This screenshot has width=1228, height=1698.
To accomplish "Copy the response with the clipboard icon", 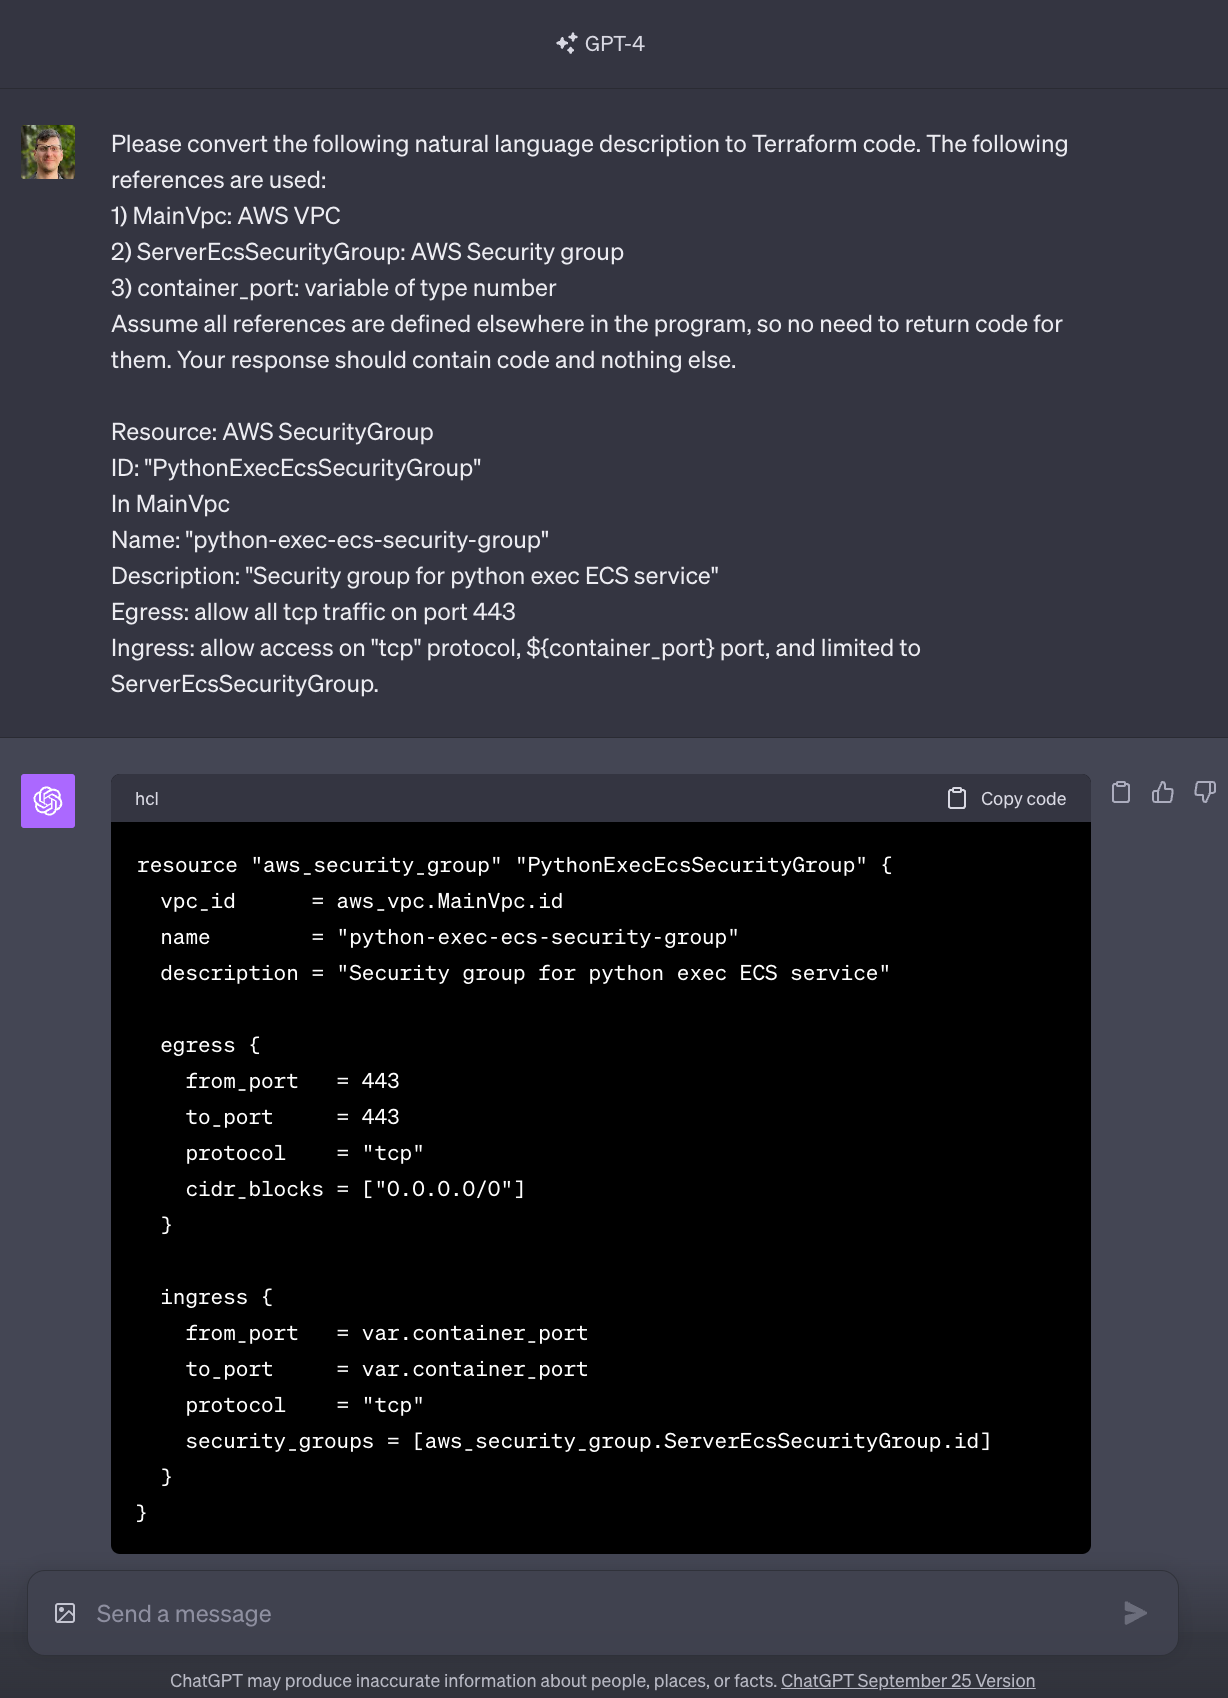I will point(1121,793).
